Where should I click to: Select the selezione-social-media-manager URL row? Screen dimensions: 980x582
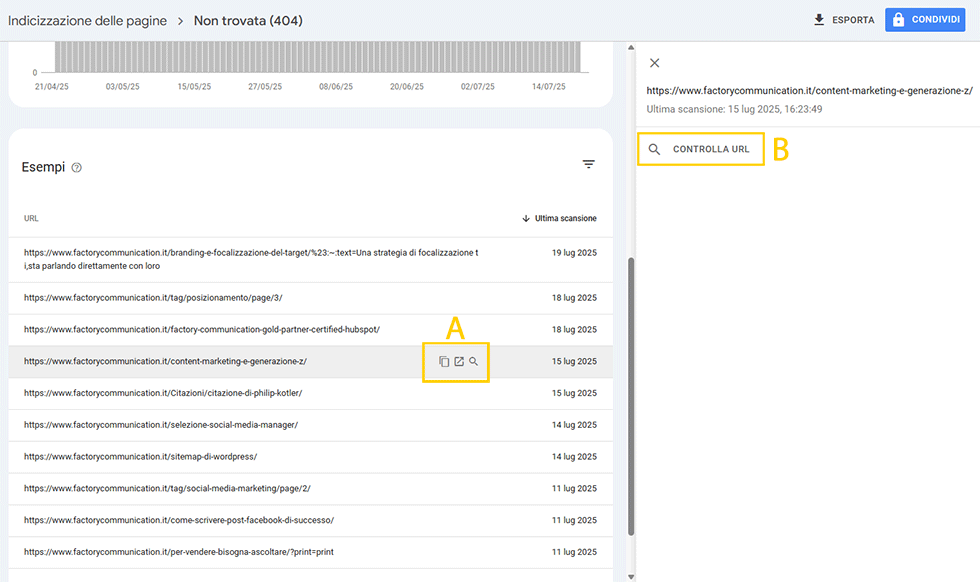pos(311,425)
